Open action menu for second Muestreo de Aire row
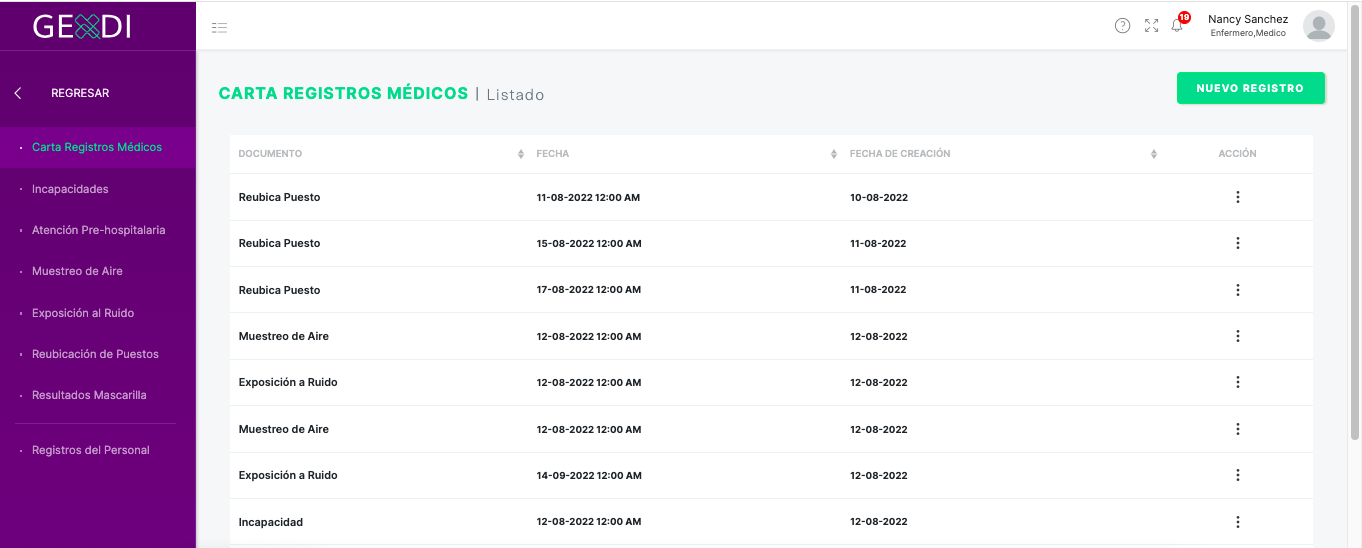Image resolution: width=1362 pixels, height=548 pixels. click(1237, 429)
